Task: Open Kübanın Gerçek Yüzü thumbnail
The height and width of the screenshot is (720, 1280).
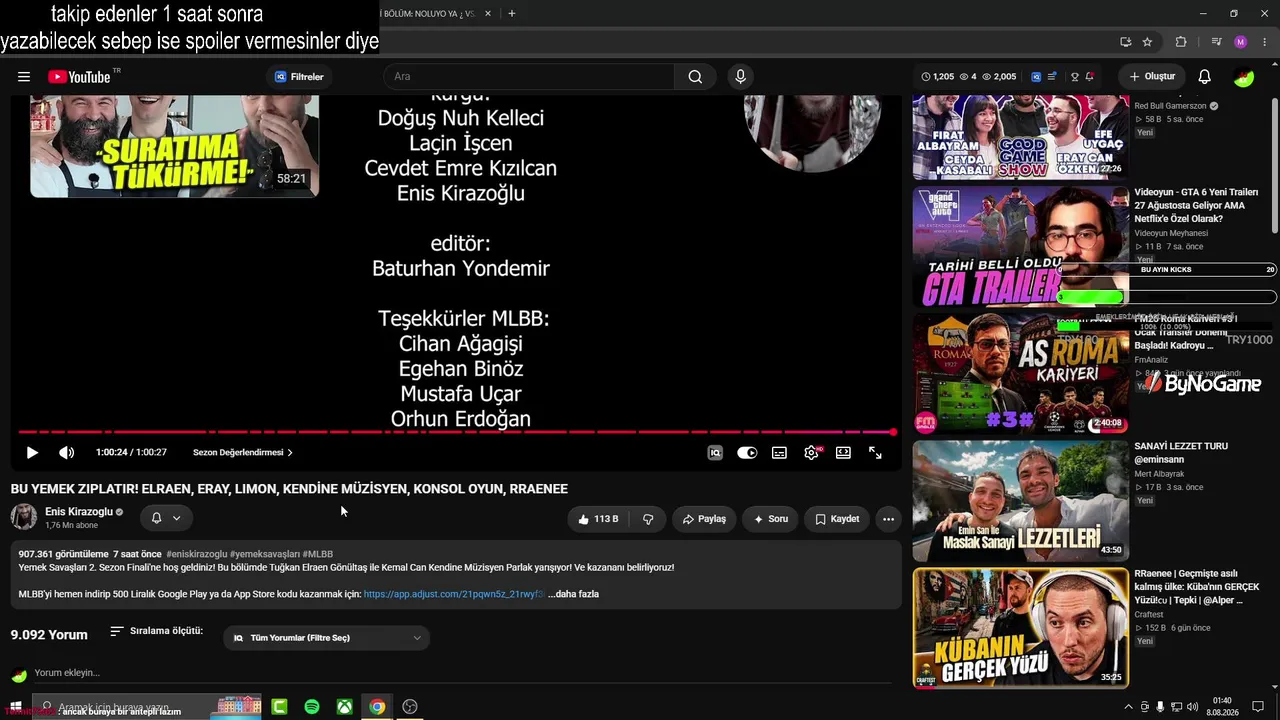Action: (x=1020, y=628)
